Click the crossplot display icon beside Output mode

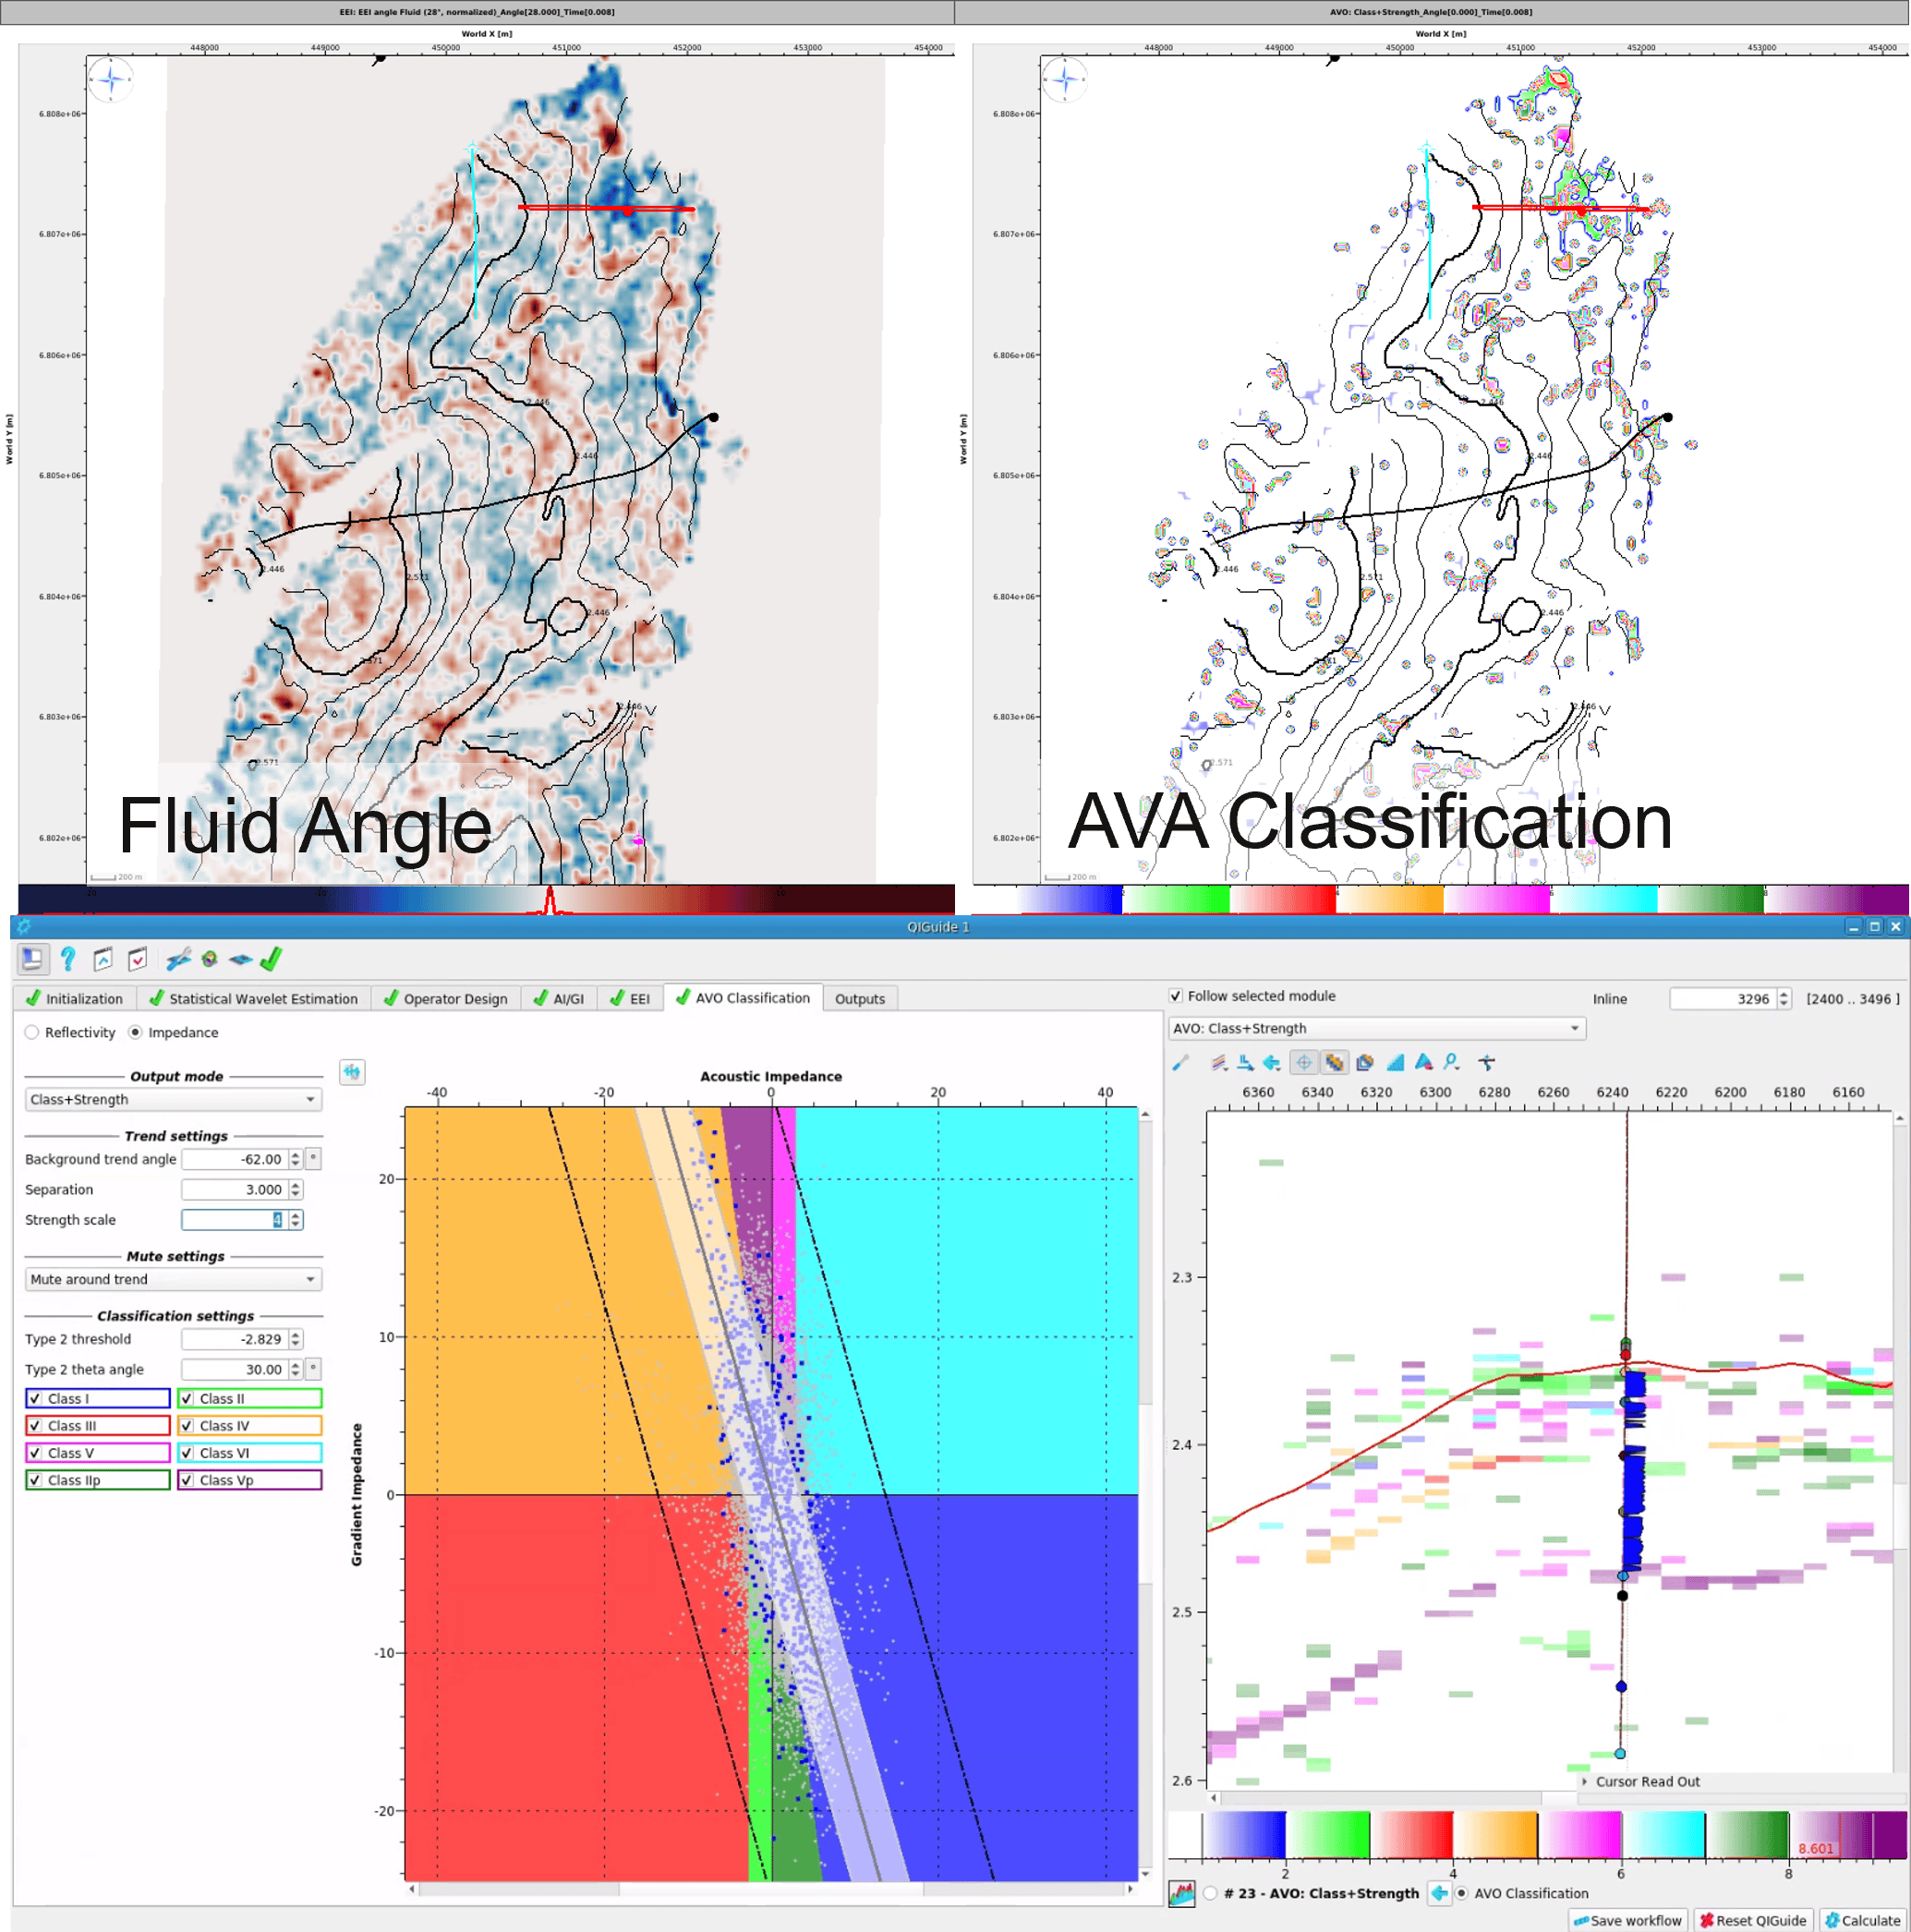pos(352,1072)
